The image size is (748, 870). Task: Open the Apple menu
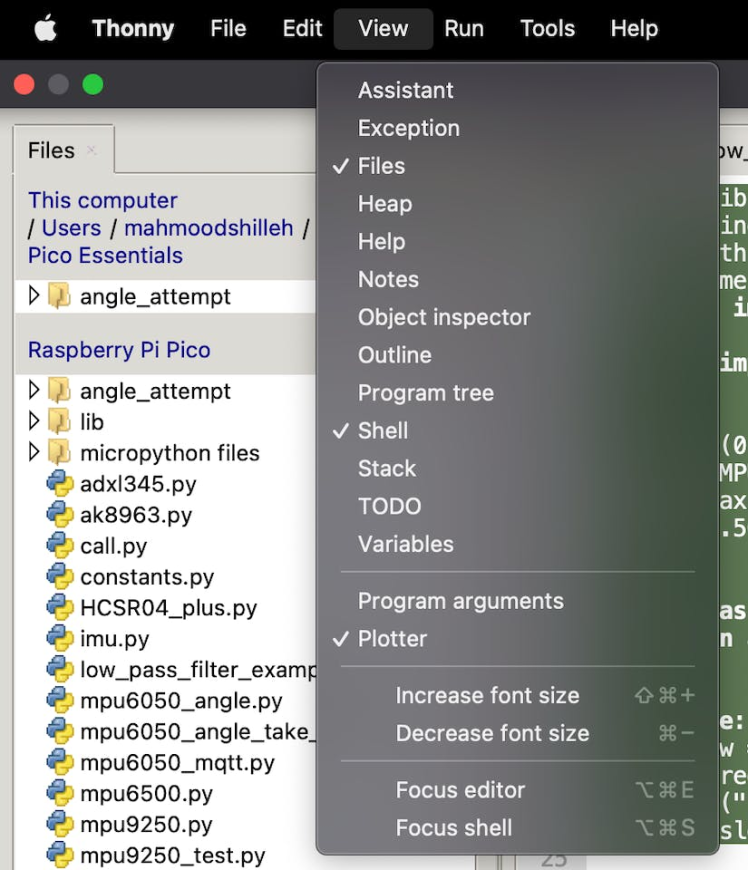tap(45, 29)
